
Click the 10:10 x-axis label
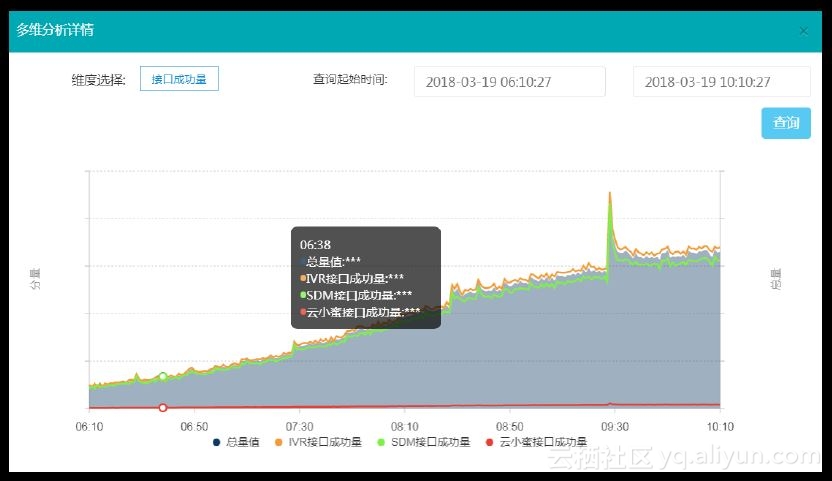pos(720,427)
